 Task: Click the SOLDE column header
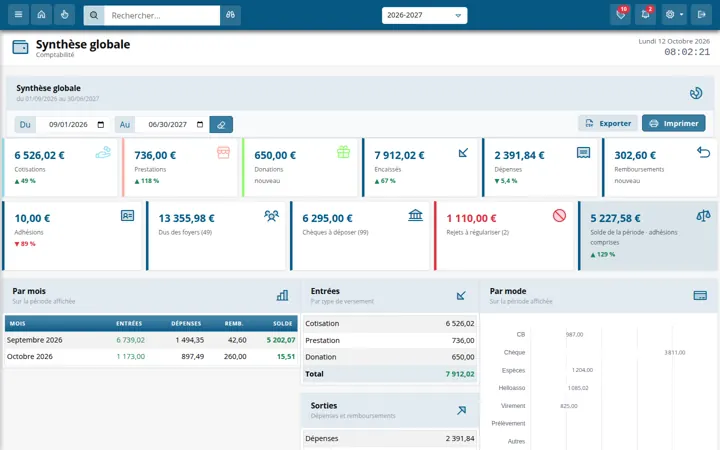tap(283, 323)
